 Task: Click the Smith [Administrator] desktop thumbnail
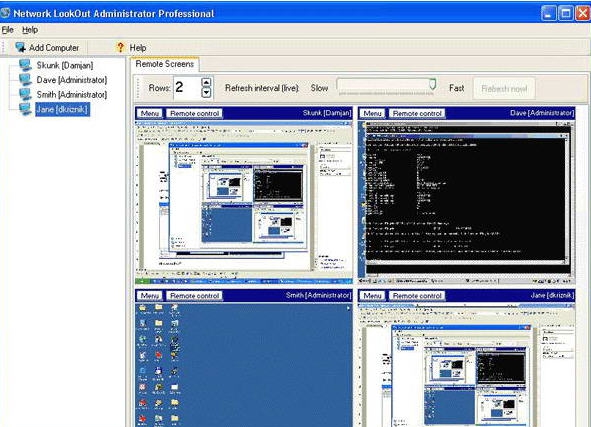click(244, 365)
